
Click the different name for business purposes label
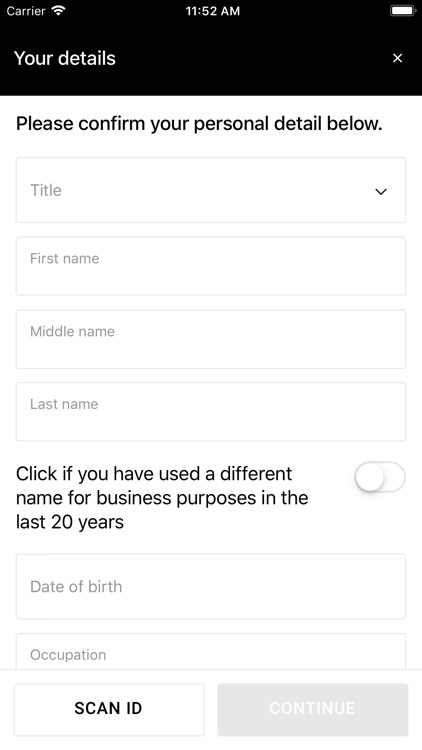tap(162, 498)
